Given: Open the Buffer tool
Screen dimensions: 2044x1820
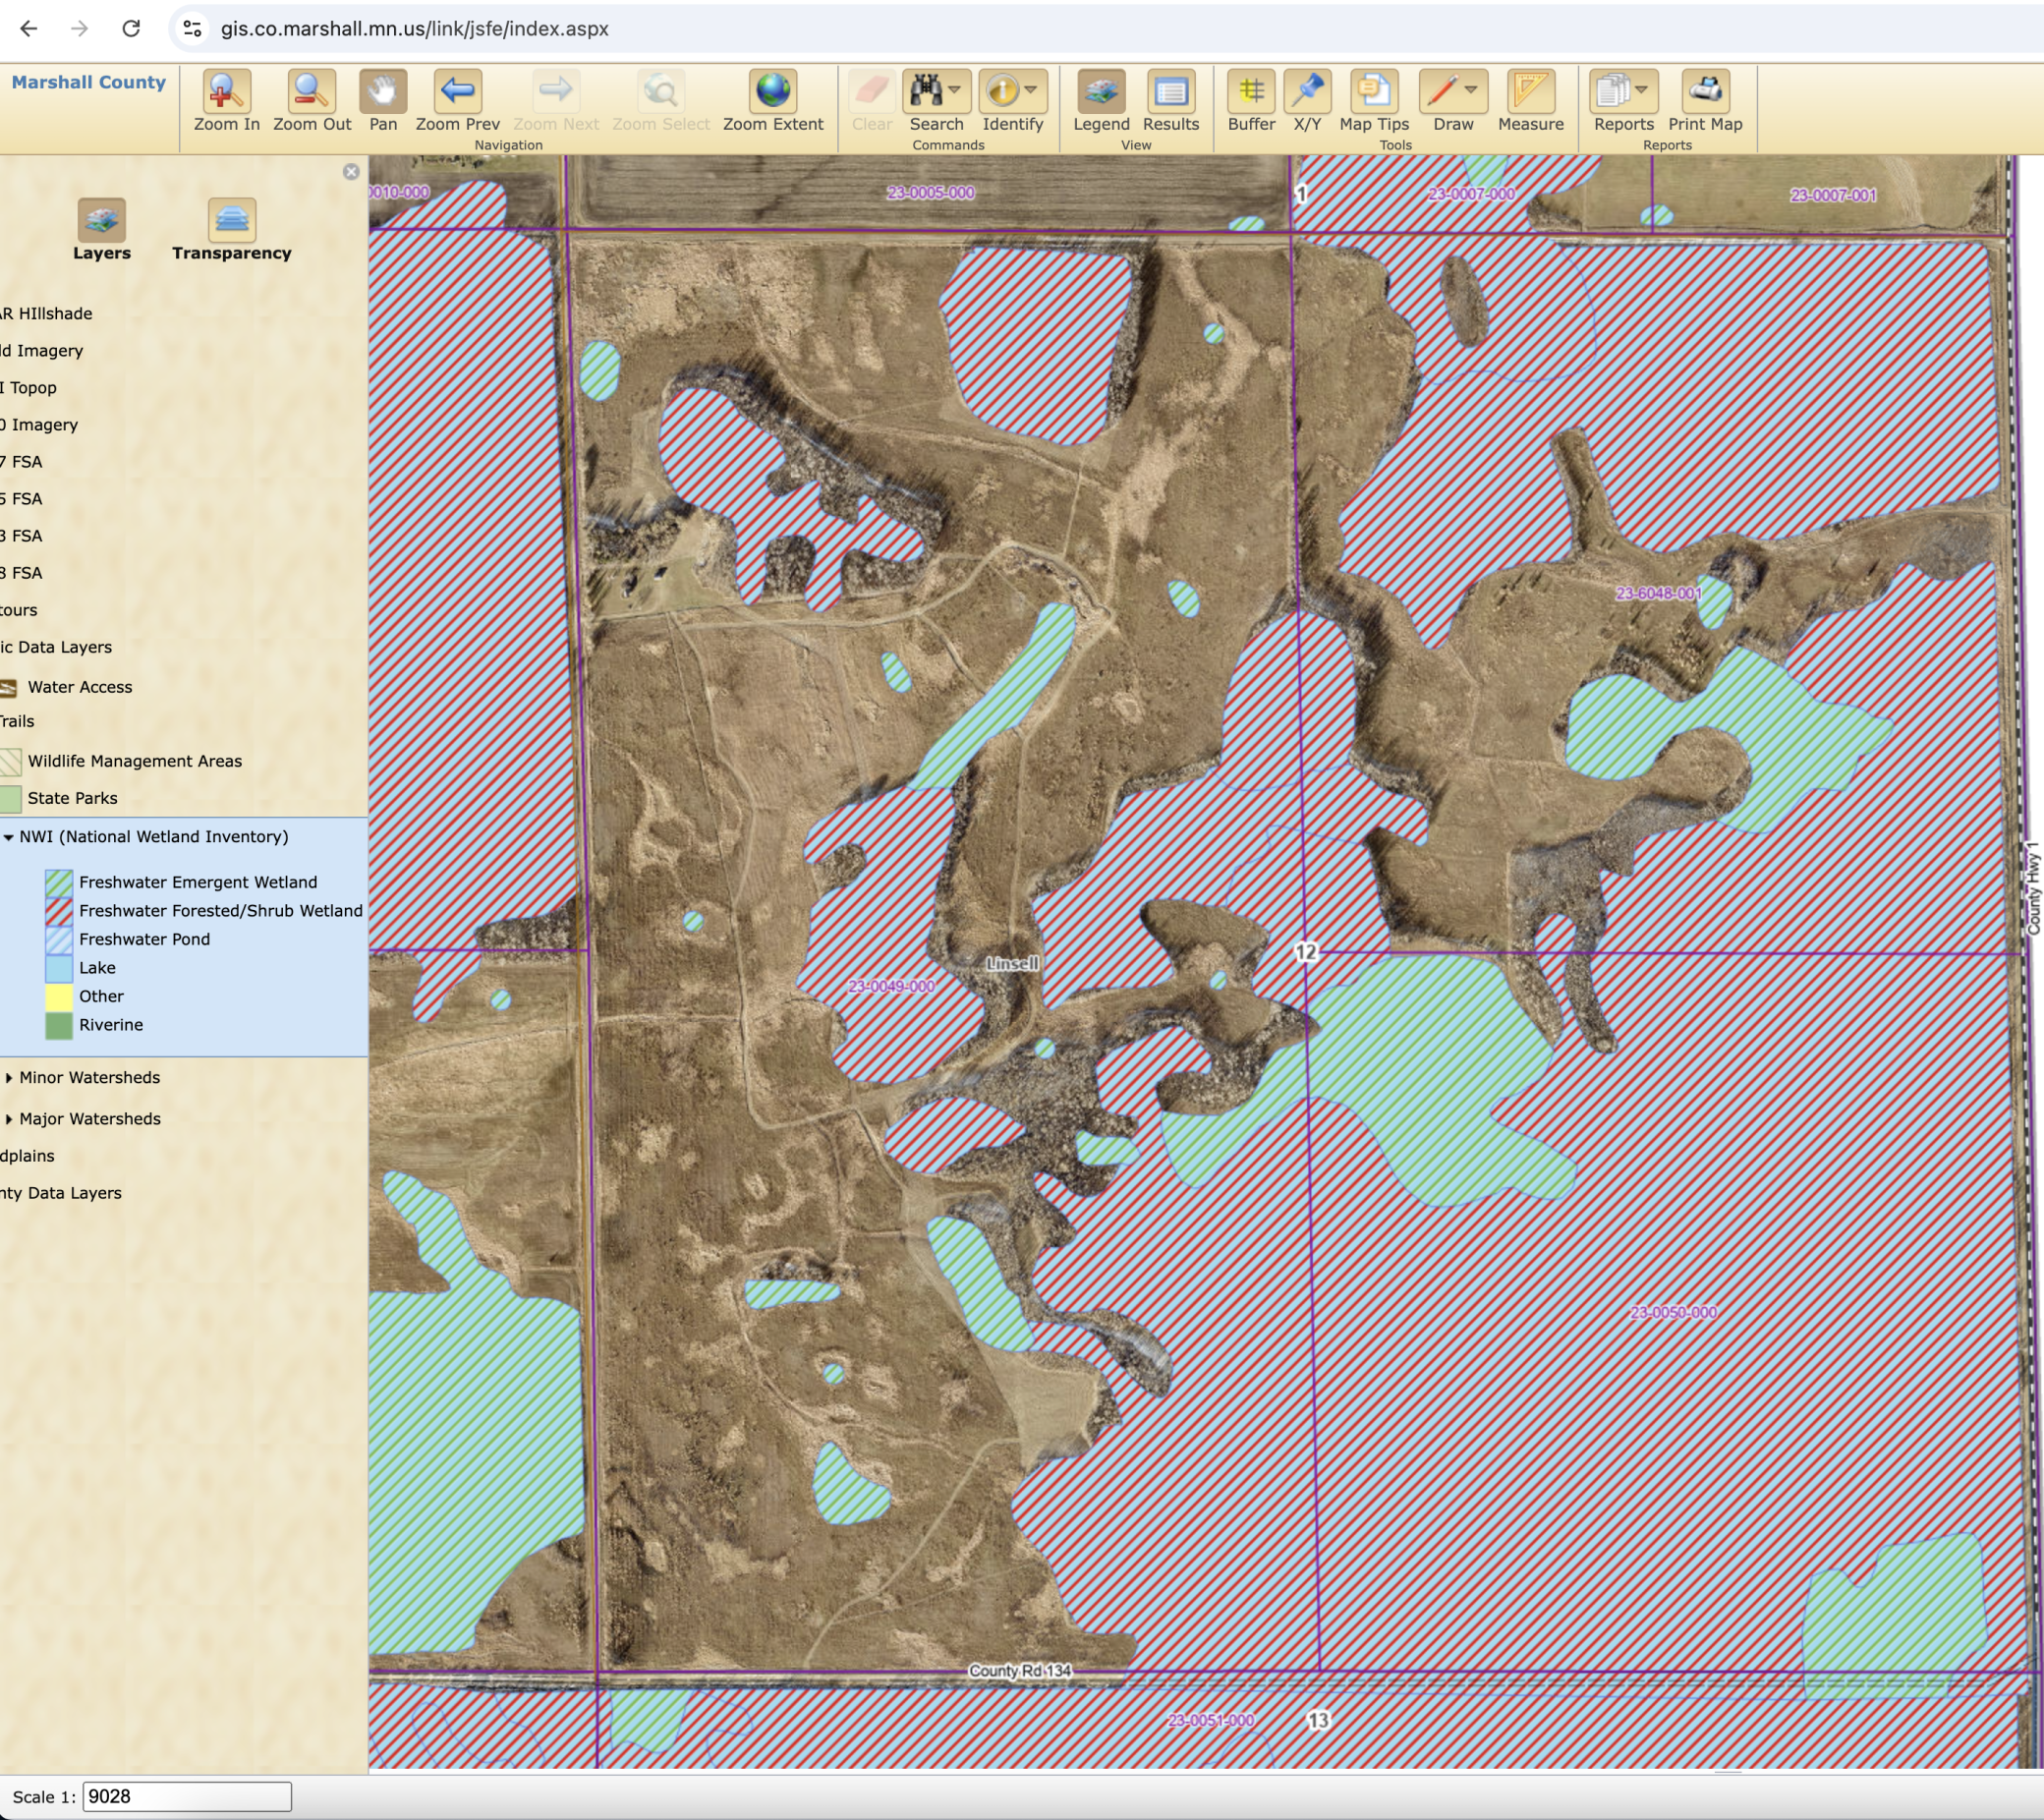Looking at the screenshot, I should (1250, 92).
